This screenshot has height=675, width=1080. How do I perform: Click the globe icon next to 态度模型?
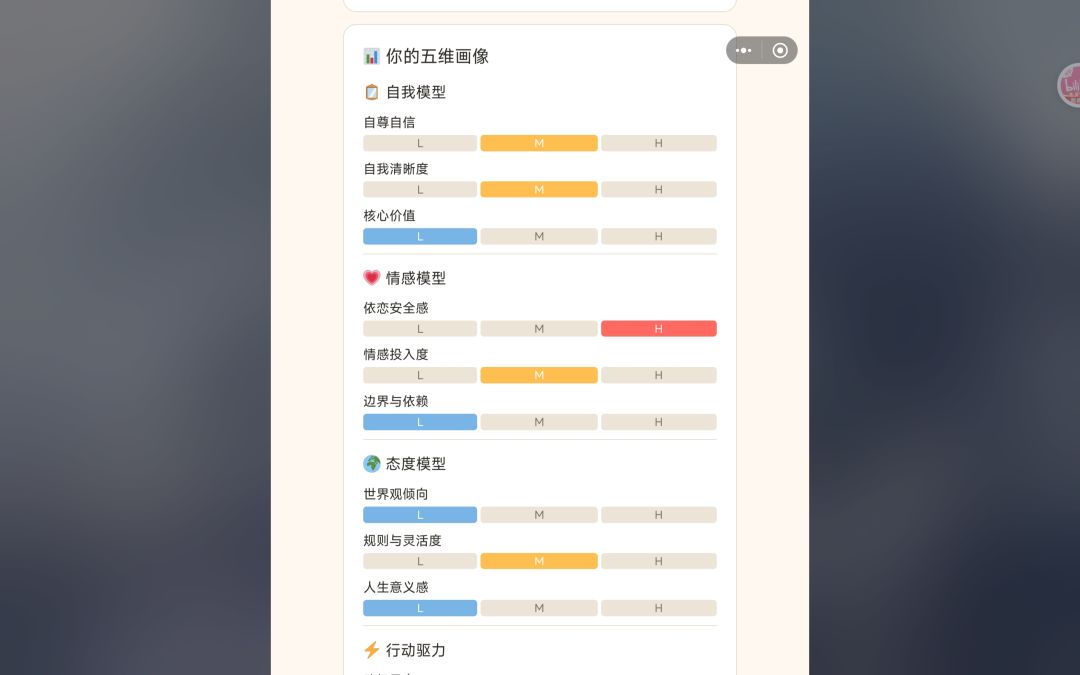[371, 464]
